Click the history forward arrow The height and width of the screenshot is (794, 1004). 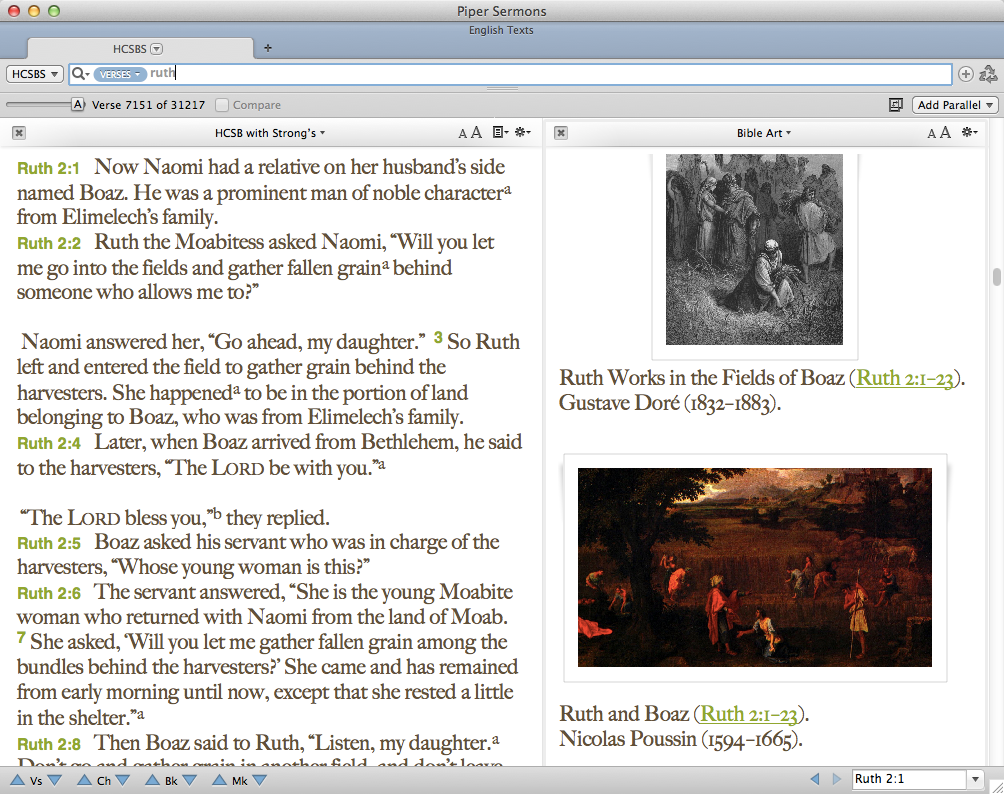click(836, 779)
